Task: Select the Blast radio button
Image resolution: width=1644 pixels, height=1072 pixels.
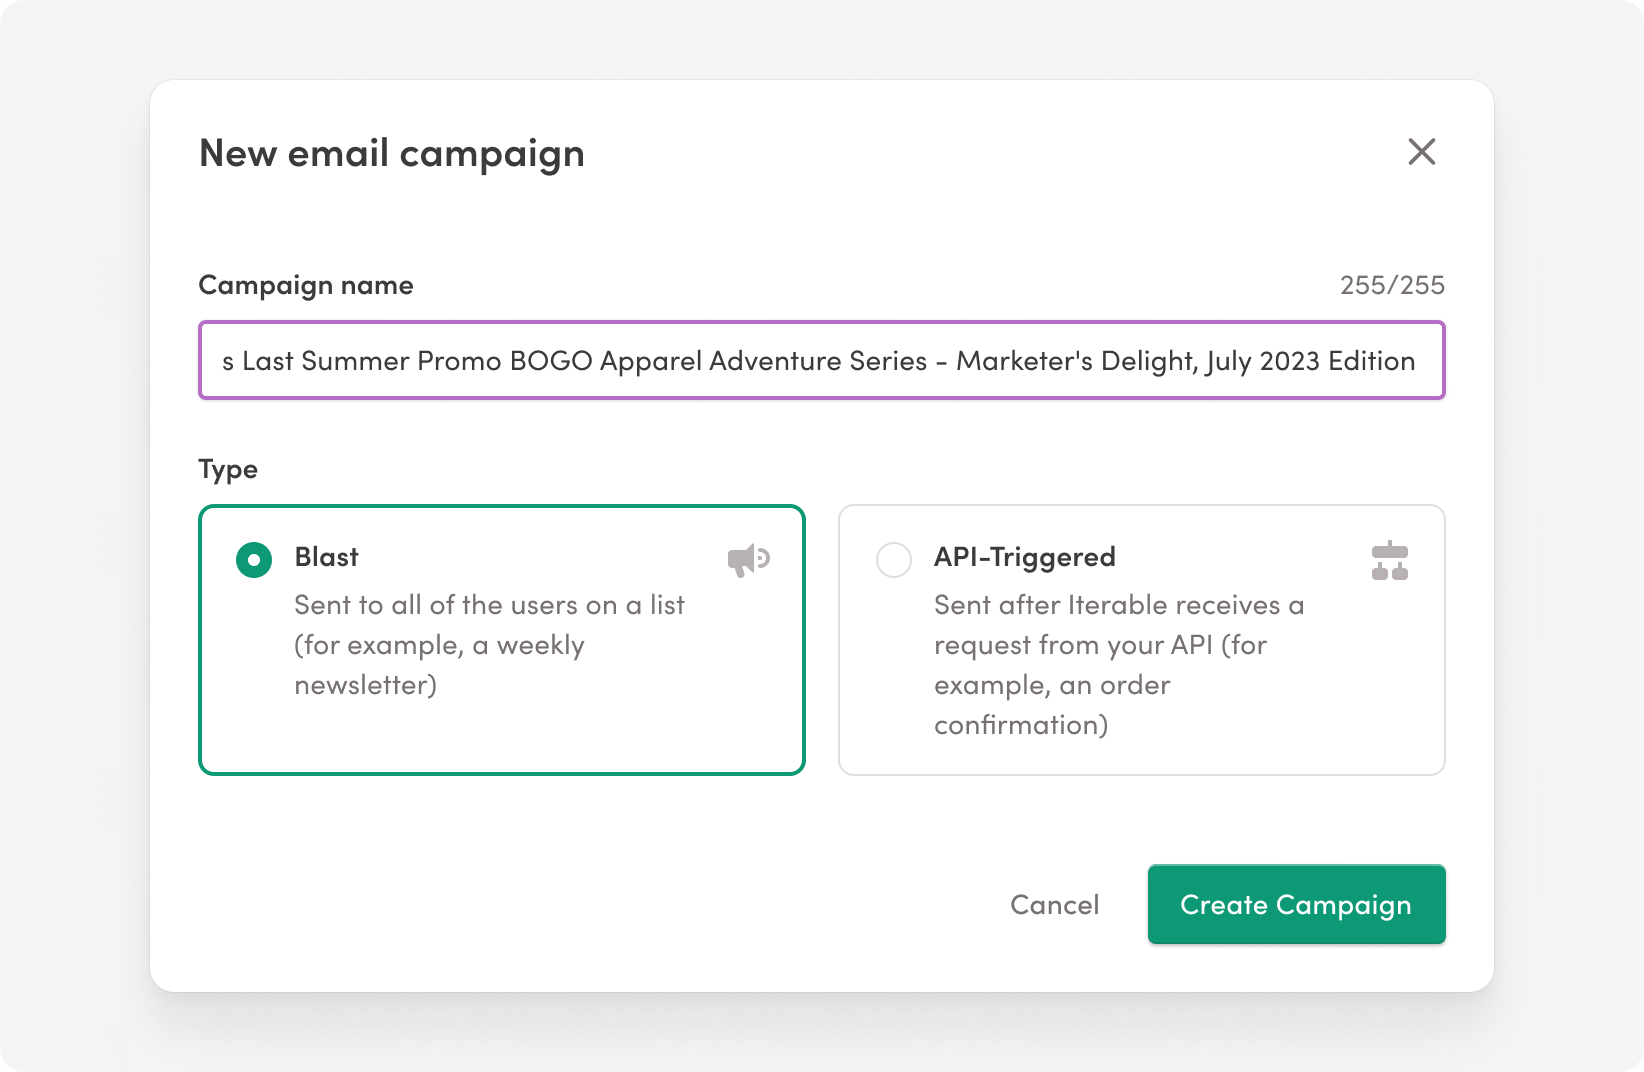Action: click(x=254, y=560)
